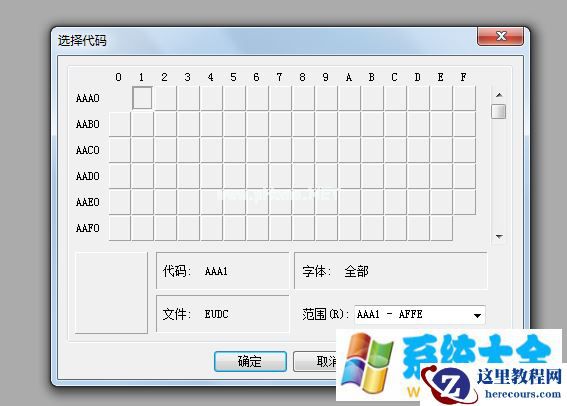Screen dimensions: 567x406
Task: Select code cell AAA2 in the grid
Action: coord(165,98)
